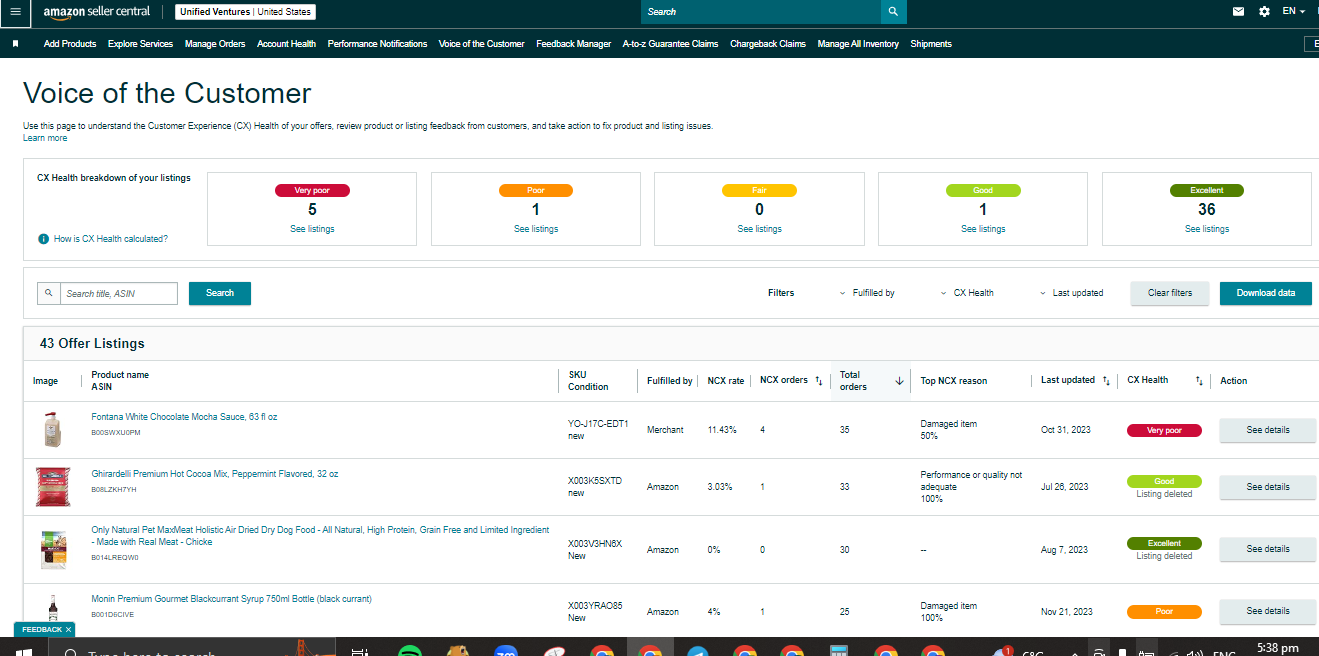This screenshot has width=1319, height=656.
Task: Expand the CX Health filter dropdown
Action: click(x=967, y=293)
